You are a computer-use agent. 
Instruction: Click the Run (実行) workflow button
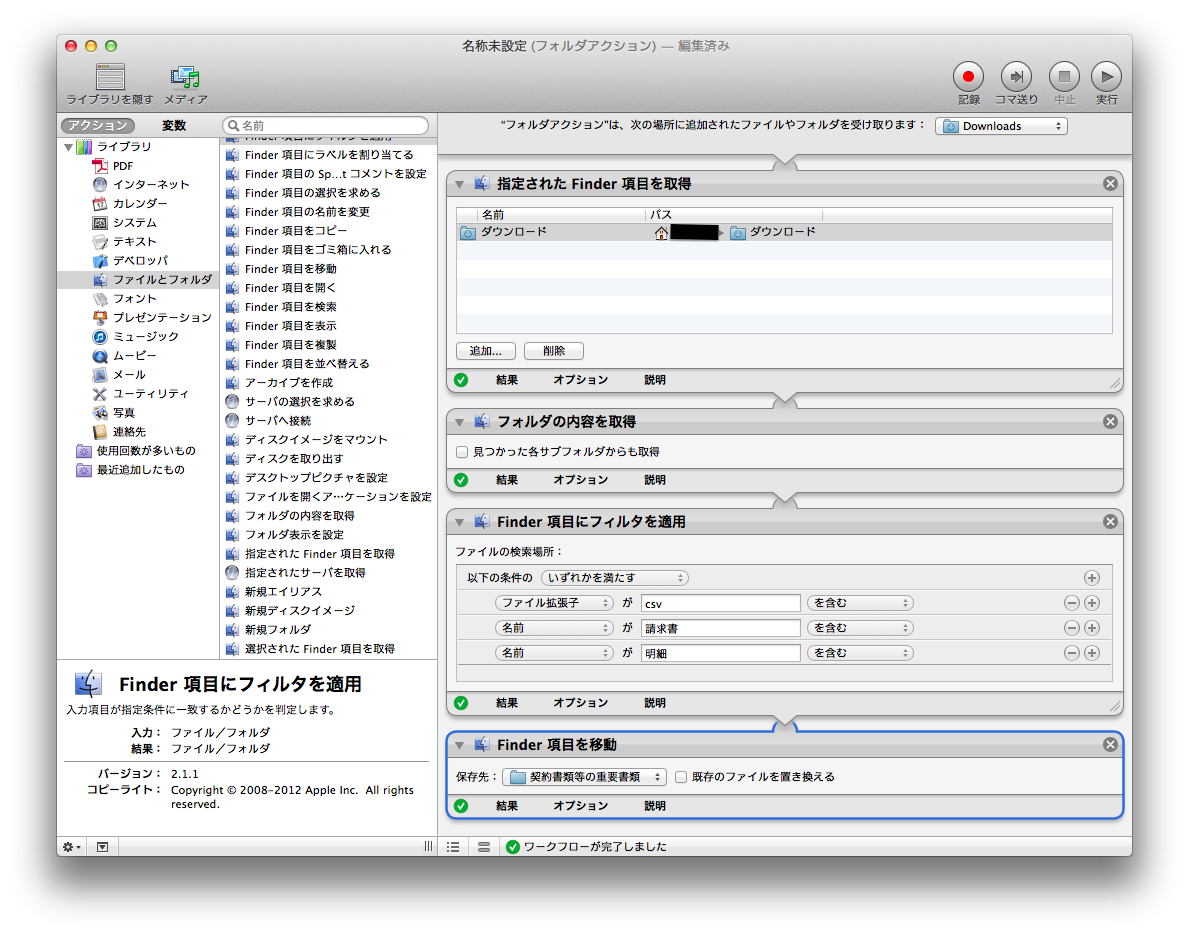[x=1106, y=77]
